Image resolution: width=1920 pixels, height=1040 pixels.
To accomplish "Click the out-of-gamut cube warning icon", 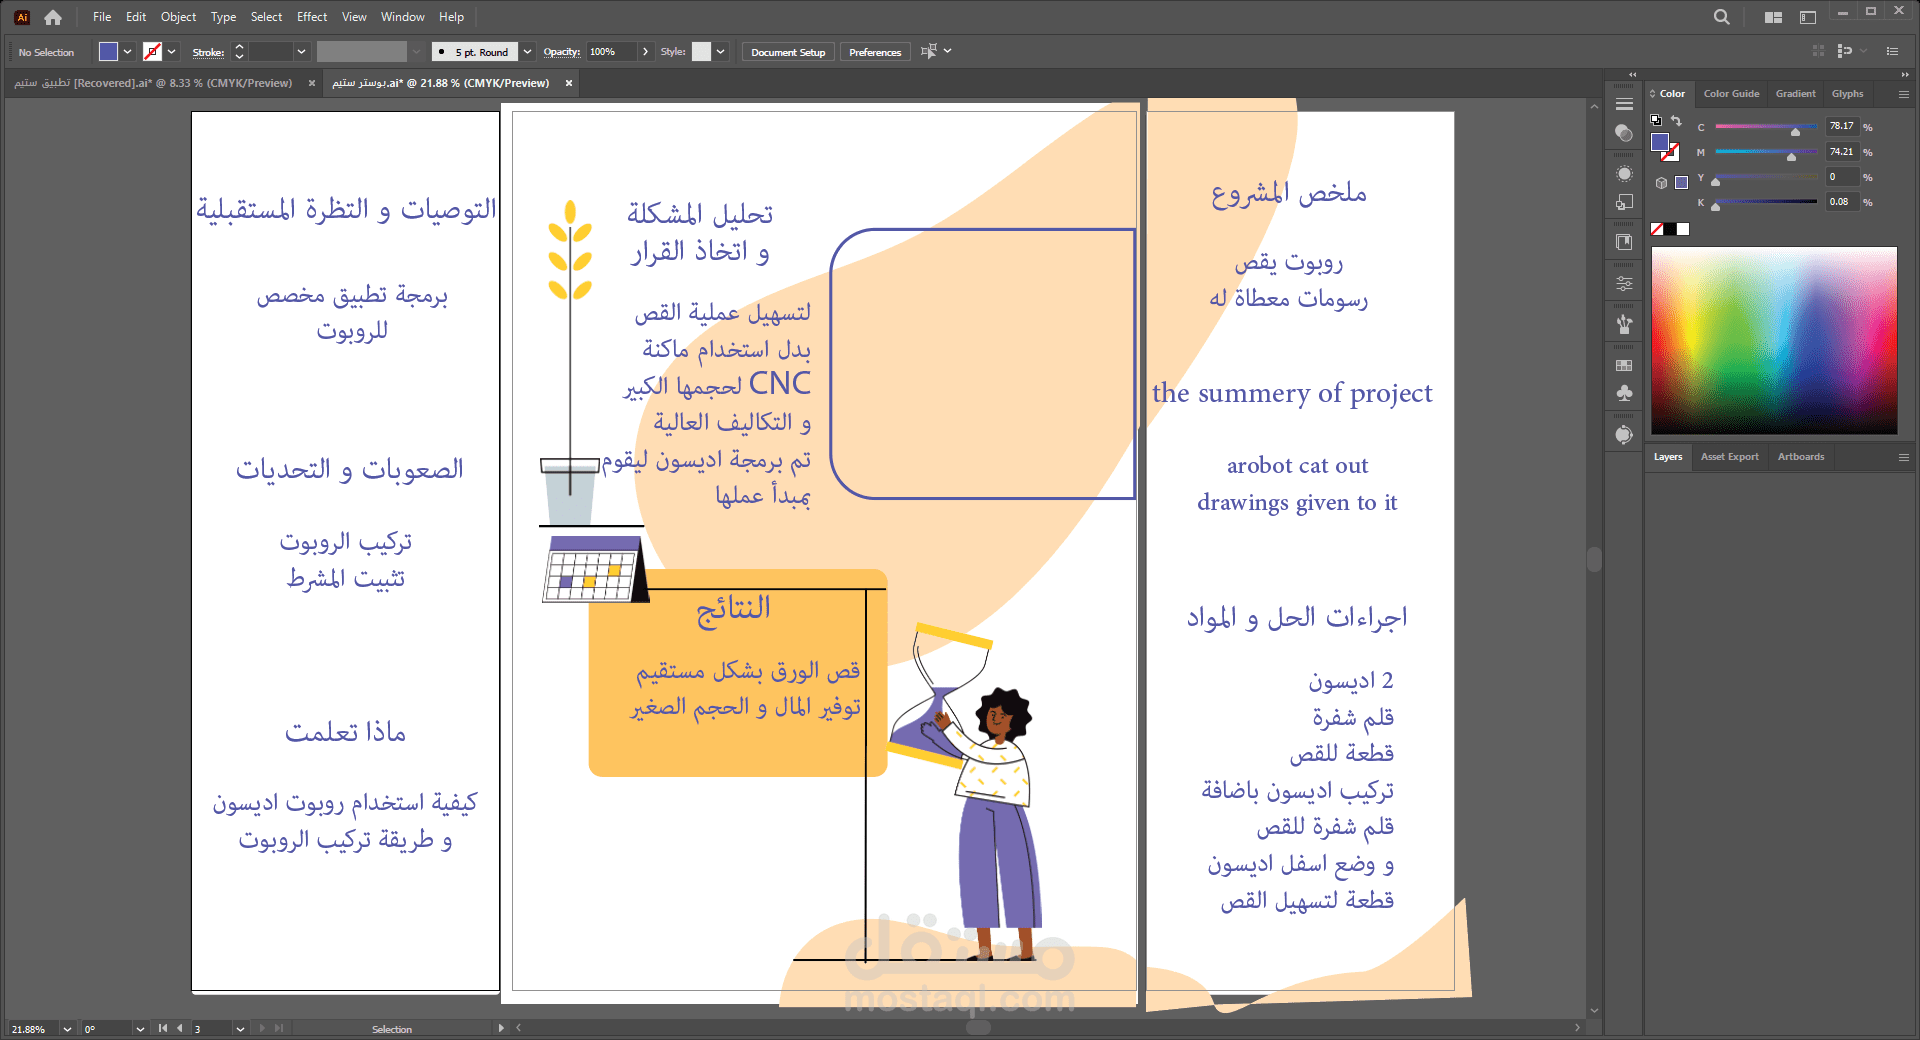I will pyautogui.click(x=1661, y=183).
